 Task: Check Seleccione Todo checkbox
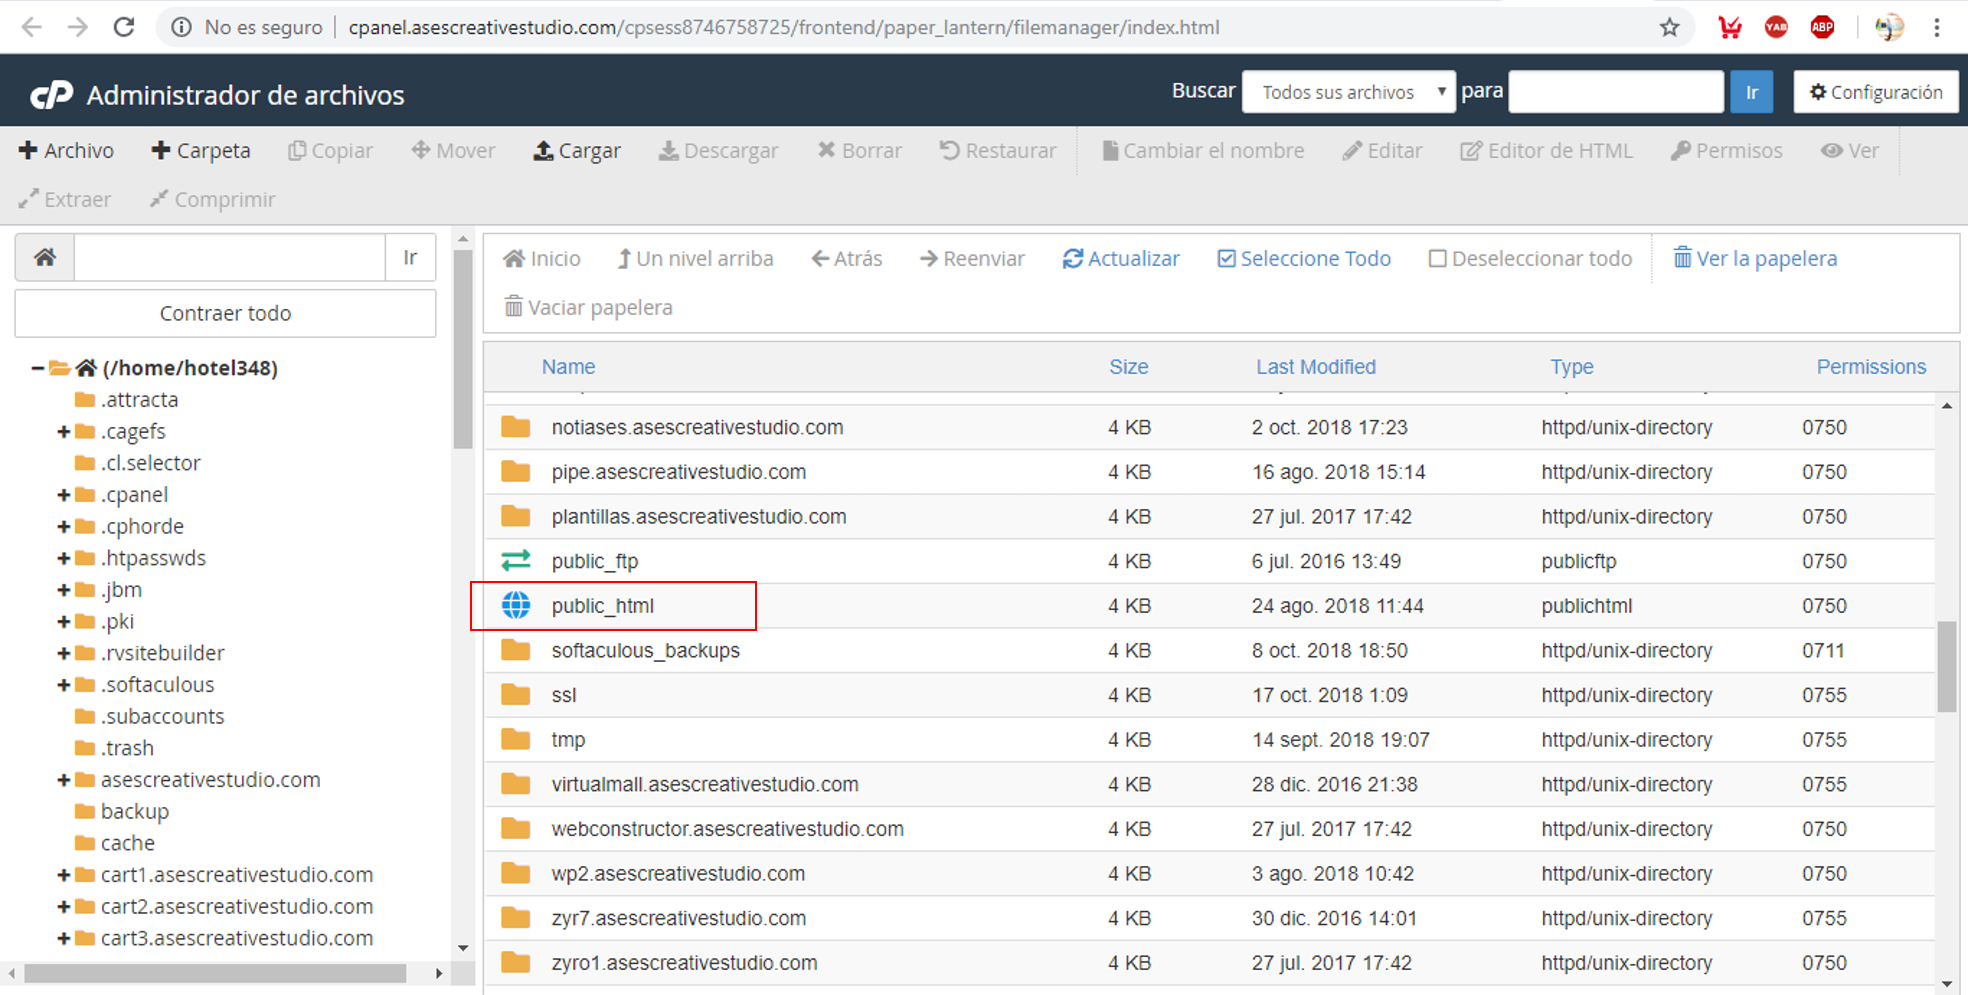tap(1226, 259)
